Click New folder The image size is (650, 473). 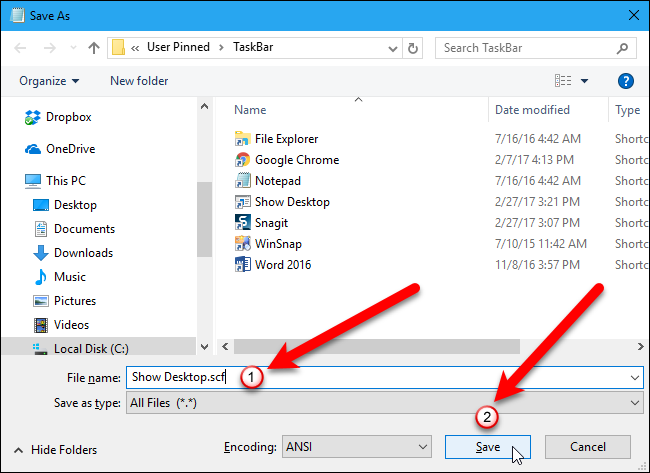click(139, 81)
